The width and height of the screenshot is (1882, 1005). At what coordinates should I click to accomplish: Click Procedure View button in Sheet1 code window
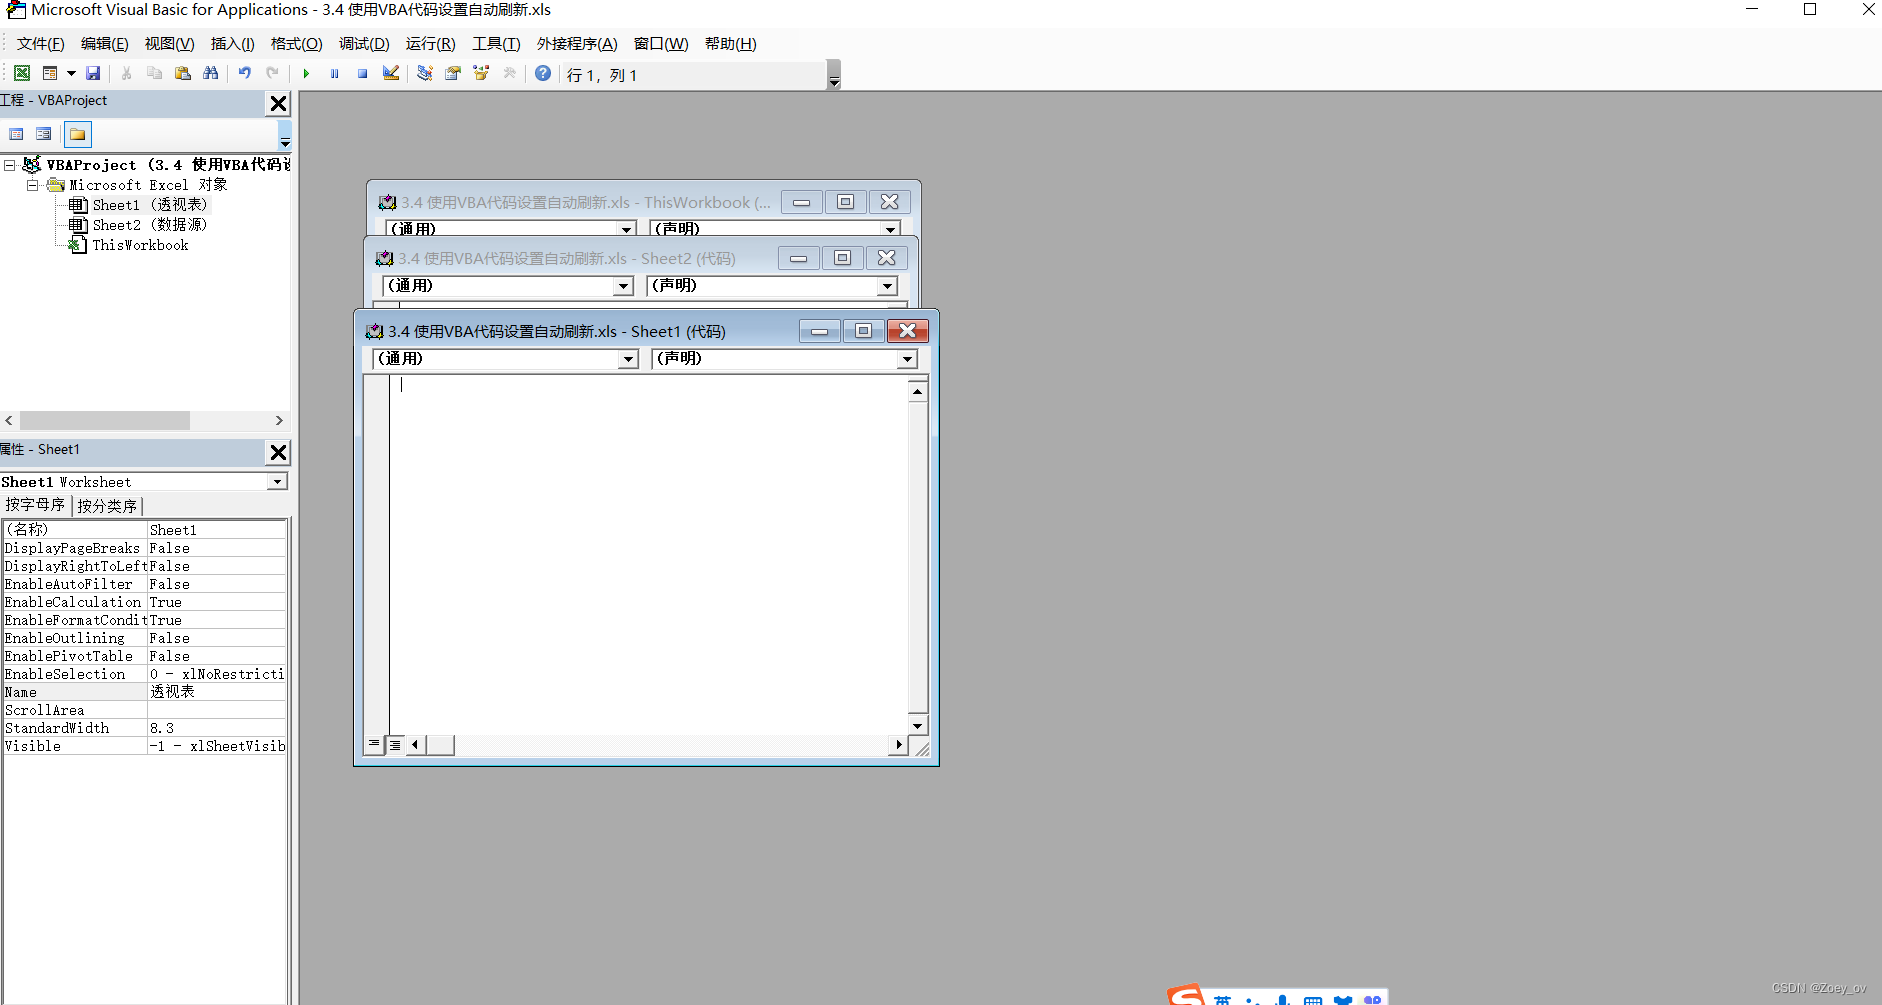click(x=374, y=744)
